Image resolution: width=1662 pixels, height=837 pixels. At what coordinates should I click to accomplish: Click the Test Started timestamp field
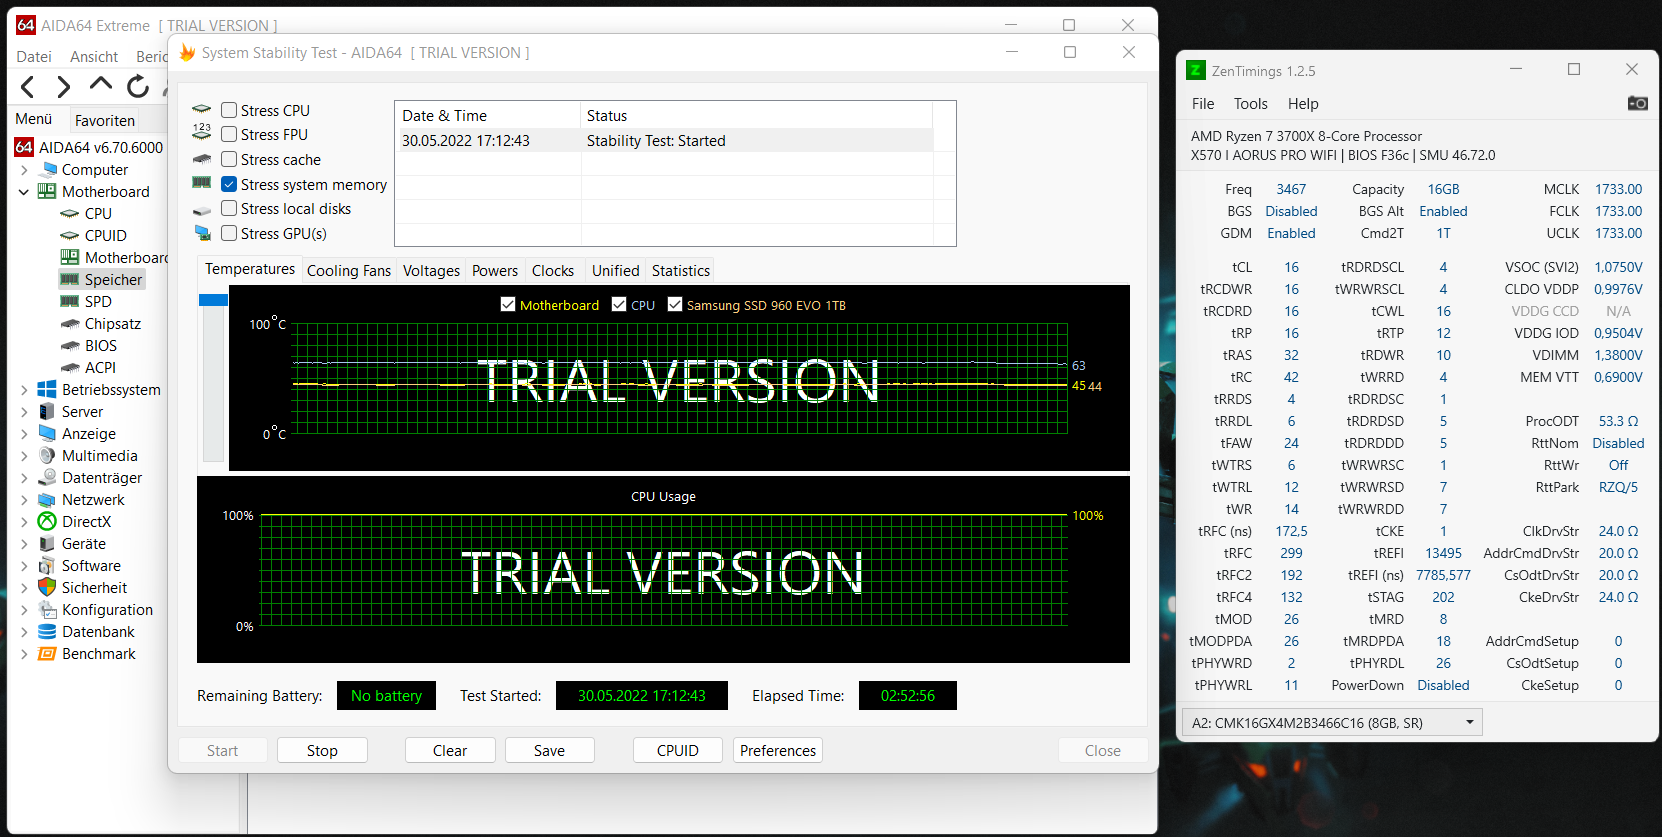pyautogui.click(x=642, y=695)
